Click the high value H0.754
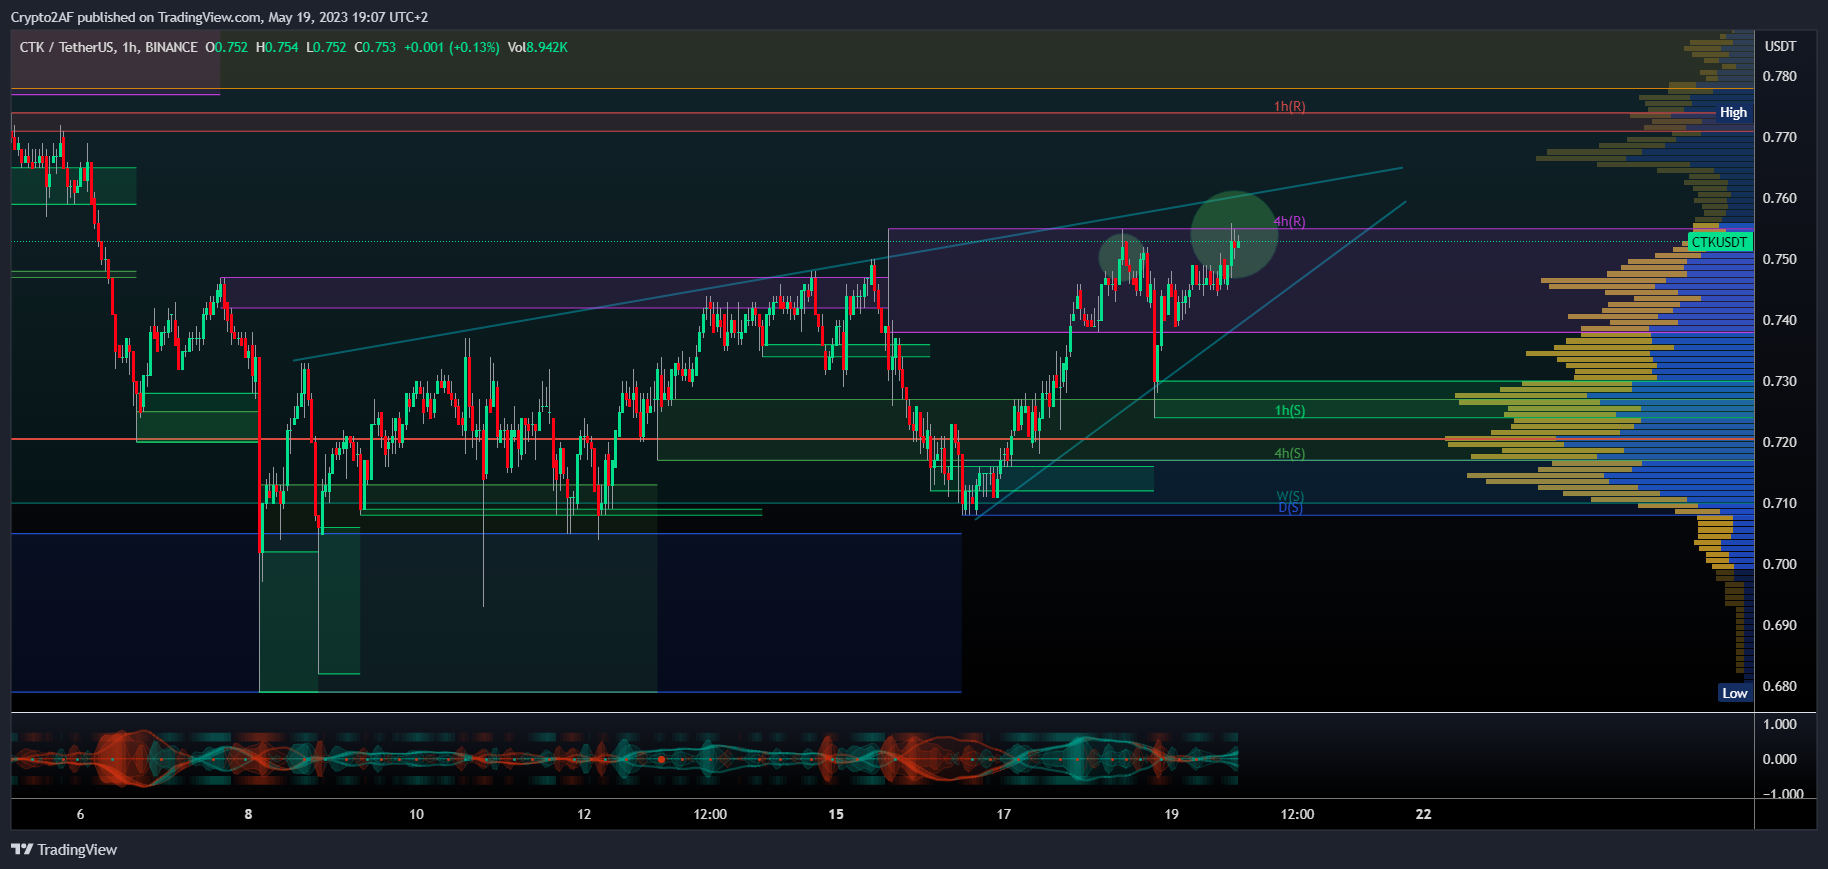Viewport: 1828px width, 869px height. [x=277, y=47]
